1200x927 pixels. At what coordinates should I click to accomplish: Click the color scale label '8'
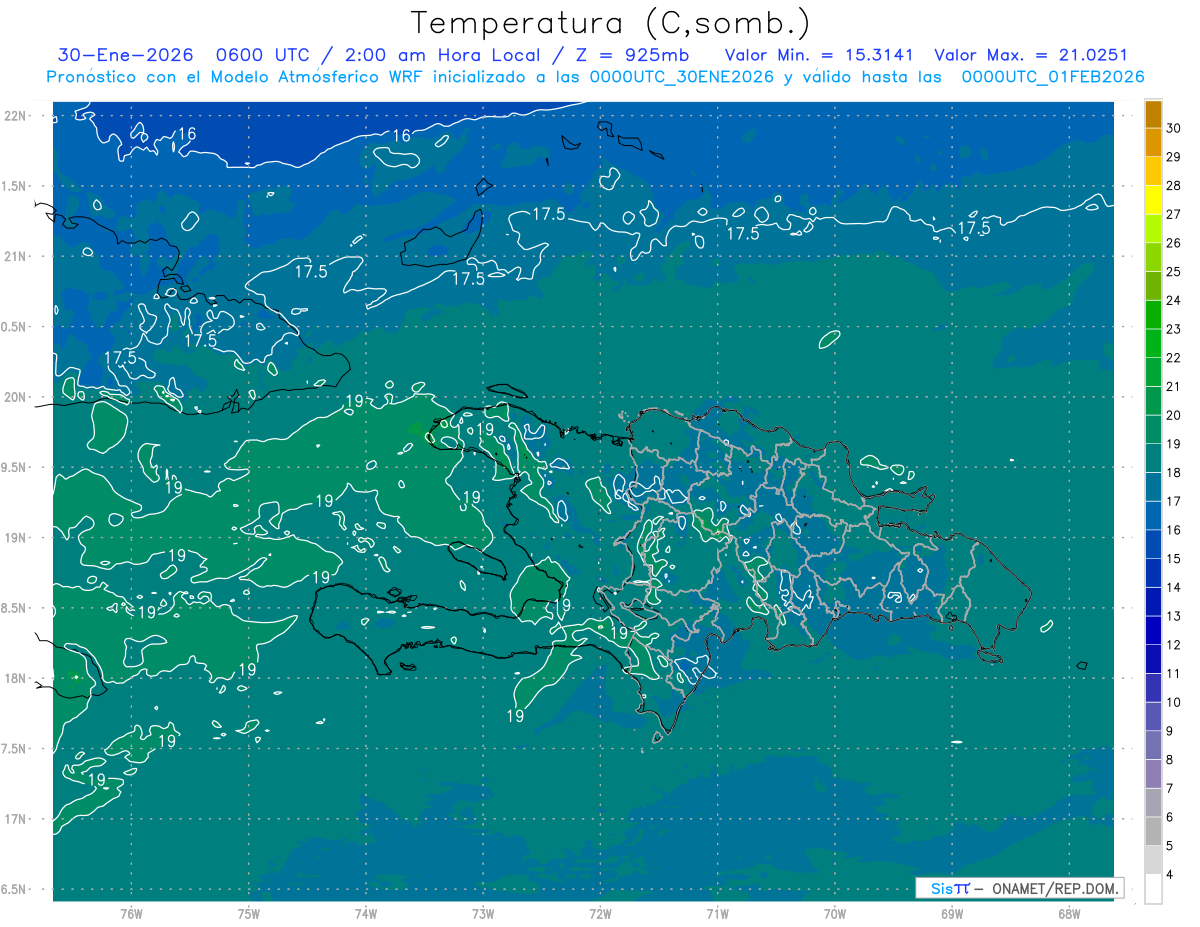1172,760
